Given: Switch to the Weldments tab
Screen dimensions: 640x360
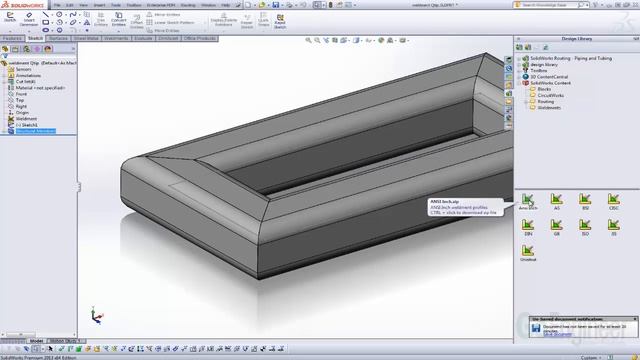Looking at the screenshot, I should [x=116, y=38].
